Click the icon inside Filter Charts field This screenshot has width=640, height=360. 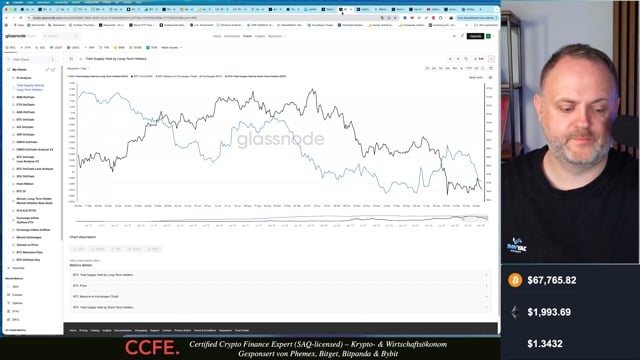coord(53,60)
